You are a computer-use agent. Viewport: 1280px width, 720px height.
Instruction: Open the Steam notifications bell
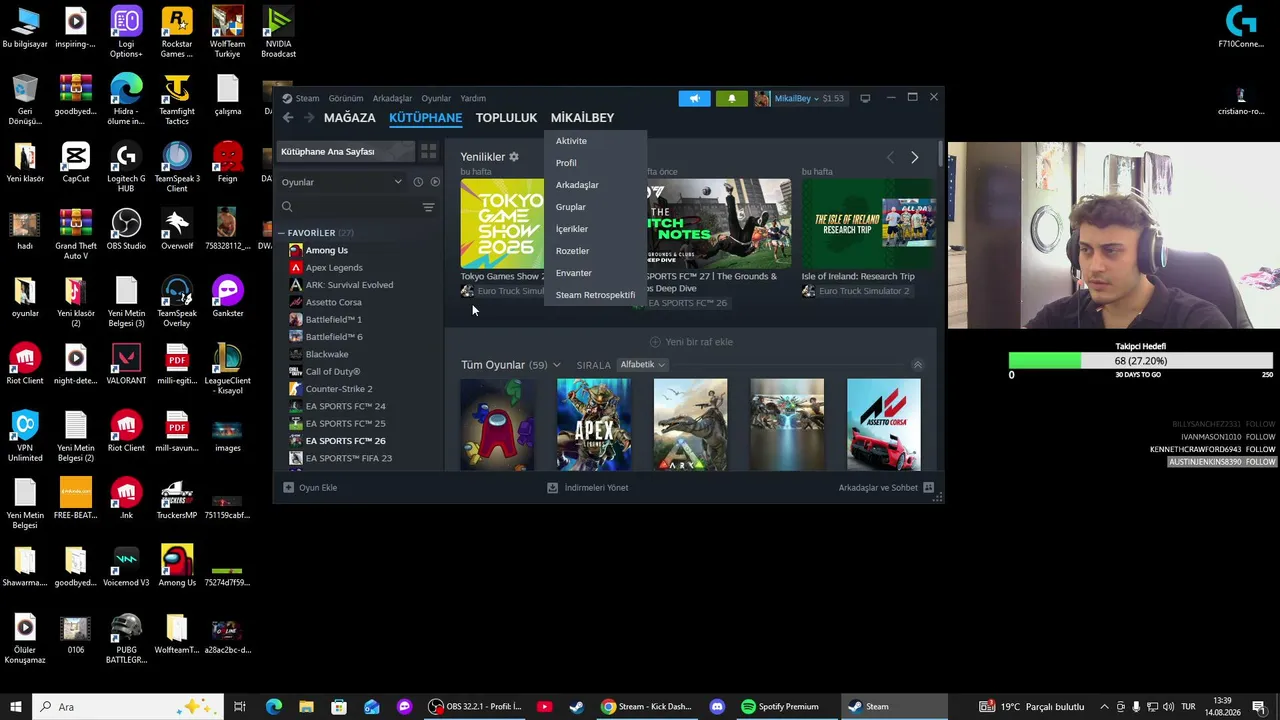(x=732, y=98)
